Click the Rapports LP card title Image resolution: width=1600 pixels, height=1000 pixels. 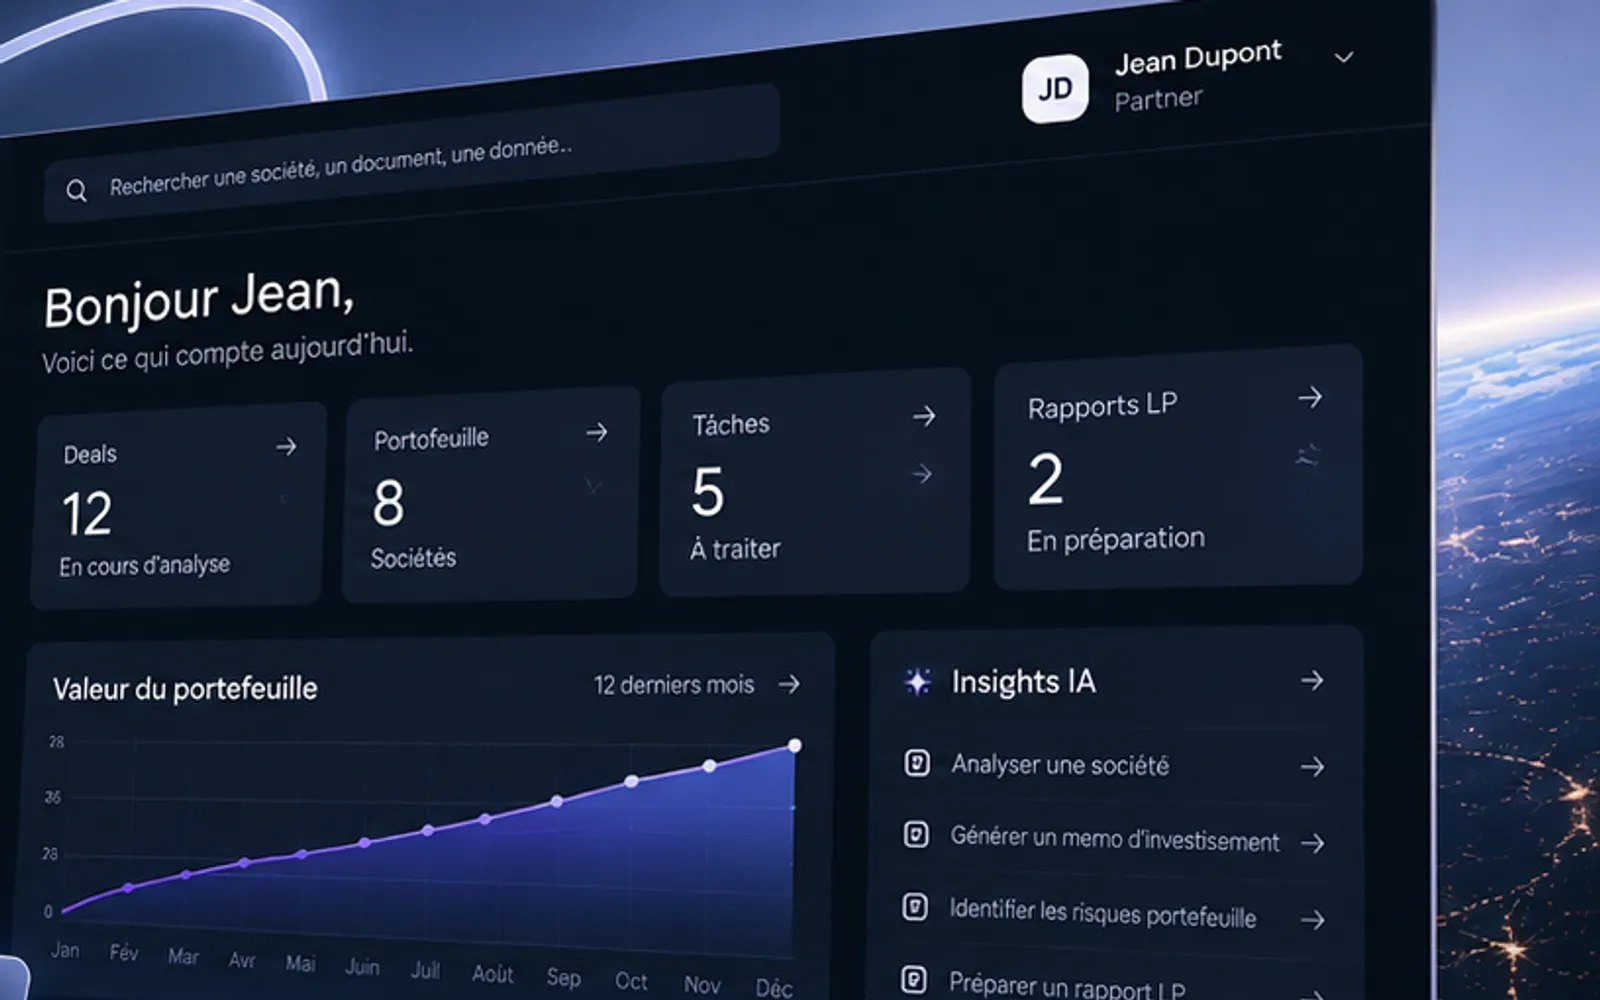click(1102, 406)
